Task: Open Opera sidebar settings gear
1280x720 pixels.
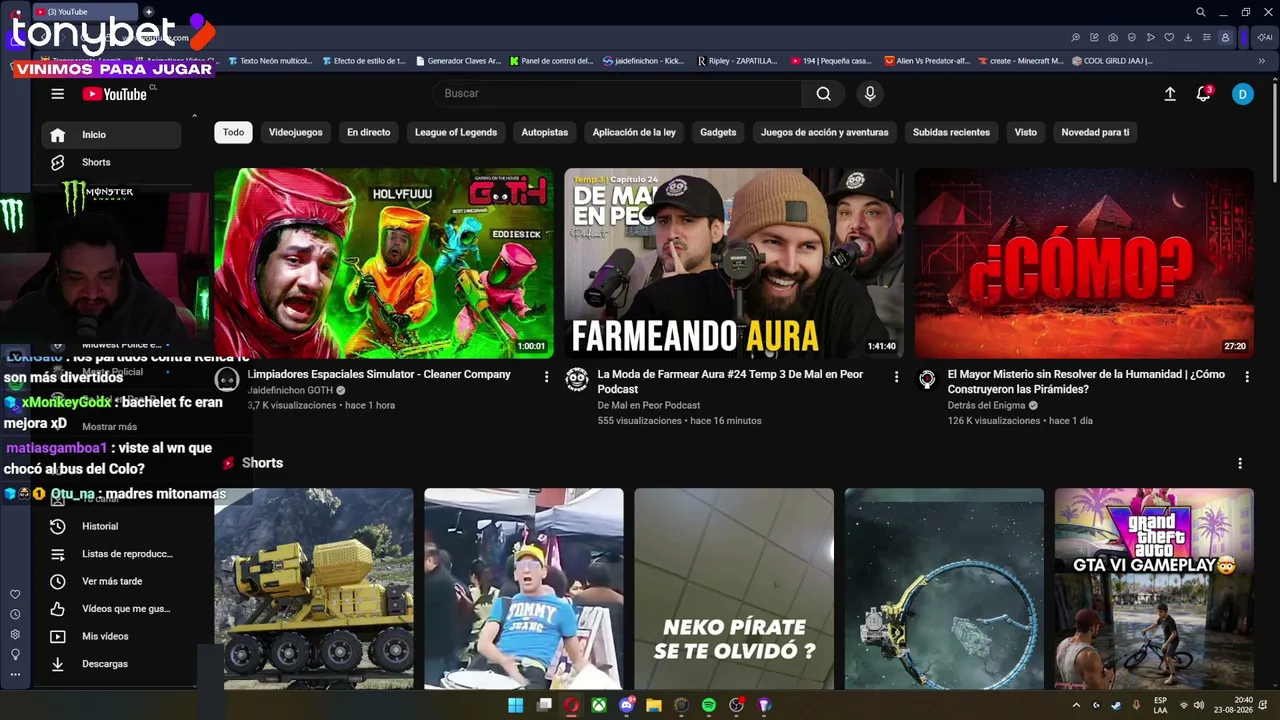Action: click(15, 635)
